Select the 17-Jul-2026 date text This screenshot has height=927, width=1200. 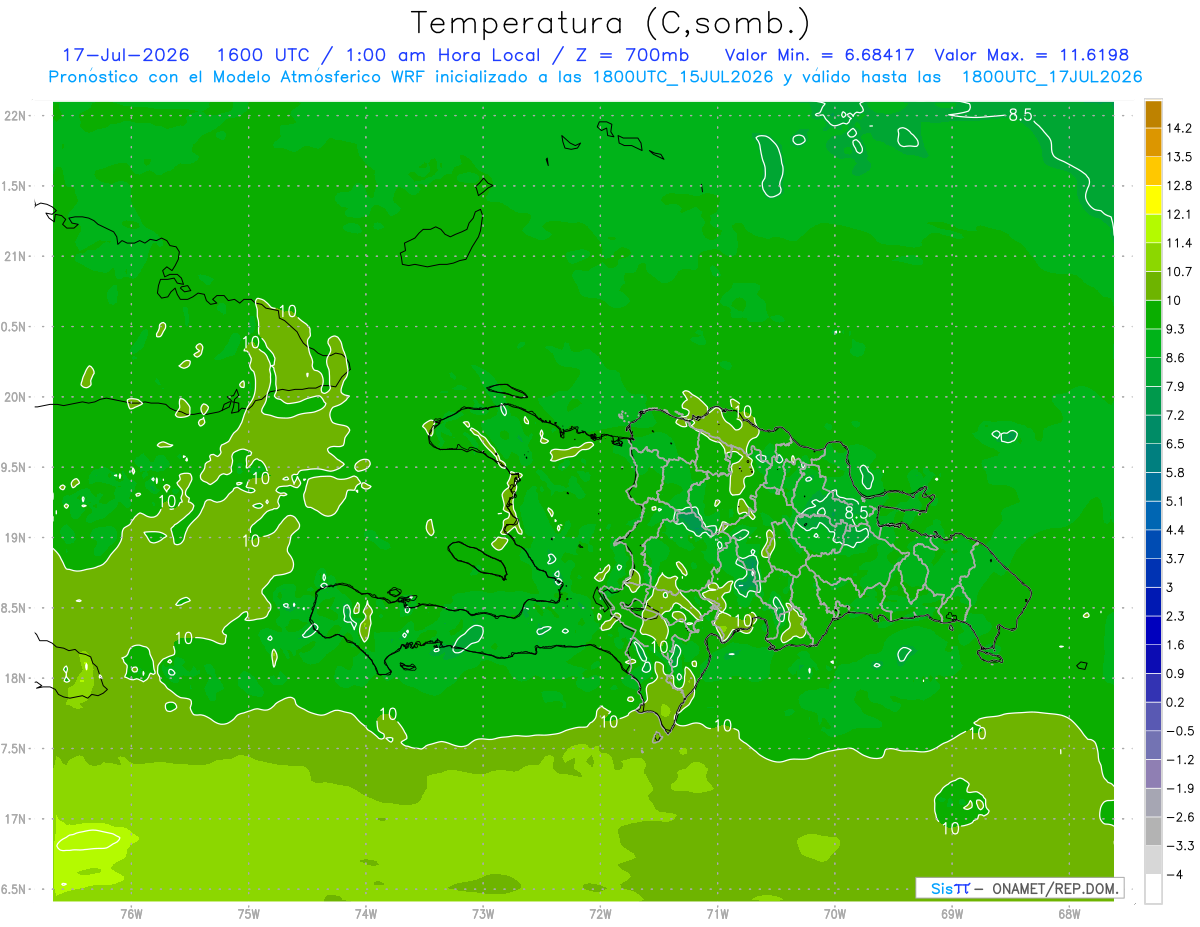[126, 55]
